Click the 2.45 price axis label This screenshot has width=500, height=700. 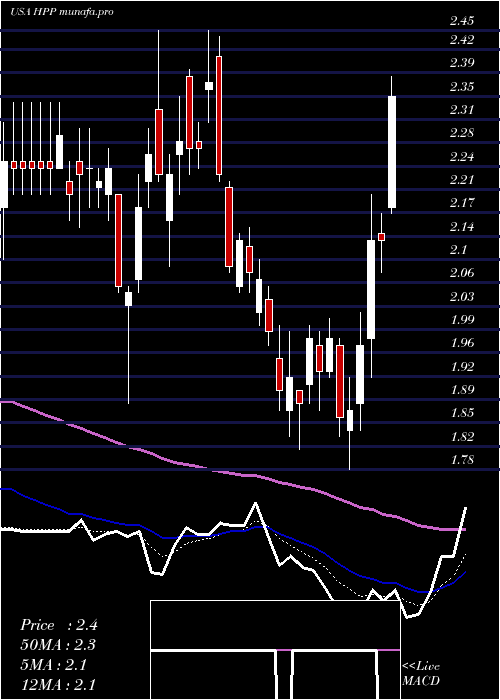(462, 21)
